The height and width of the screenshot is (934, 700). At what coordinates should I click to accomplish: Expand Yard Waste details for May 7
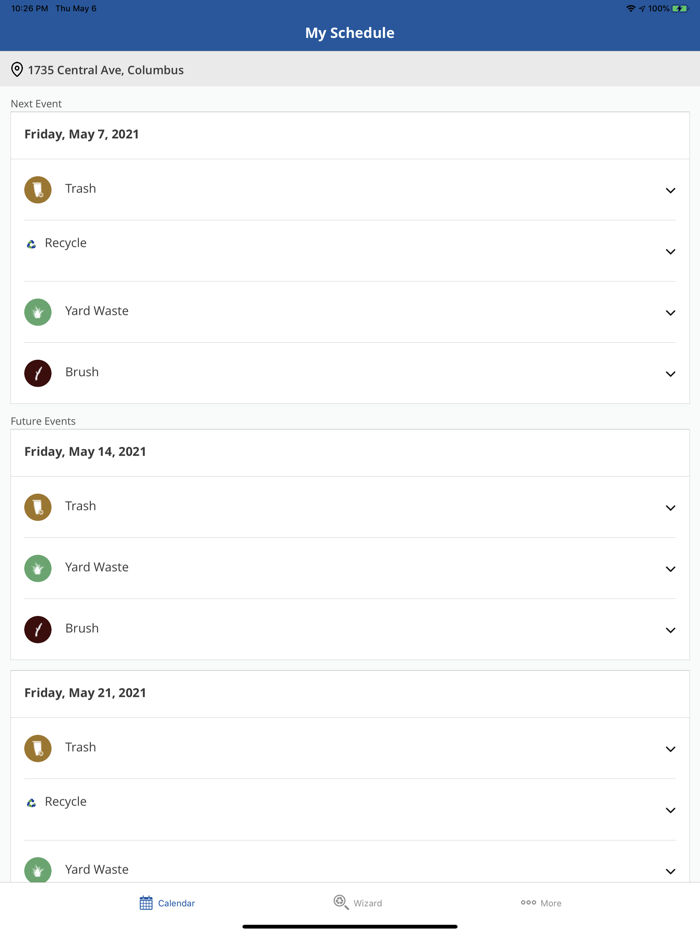tap(670, 313)
